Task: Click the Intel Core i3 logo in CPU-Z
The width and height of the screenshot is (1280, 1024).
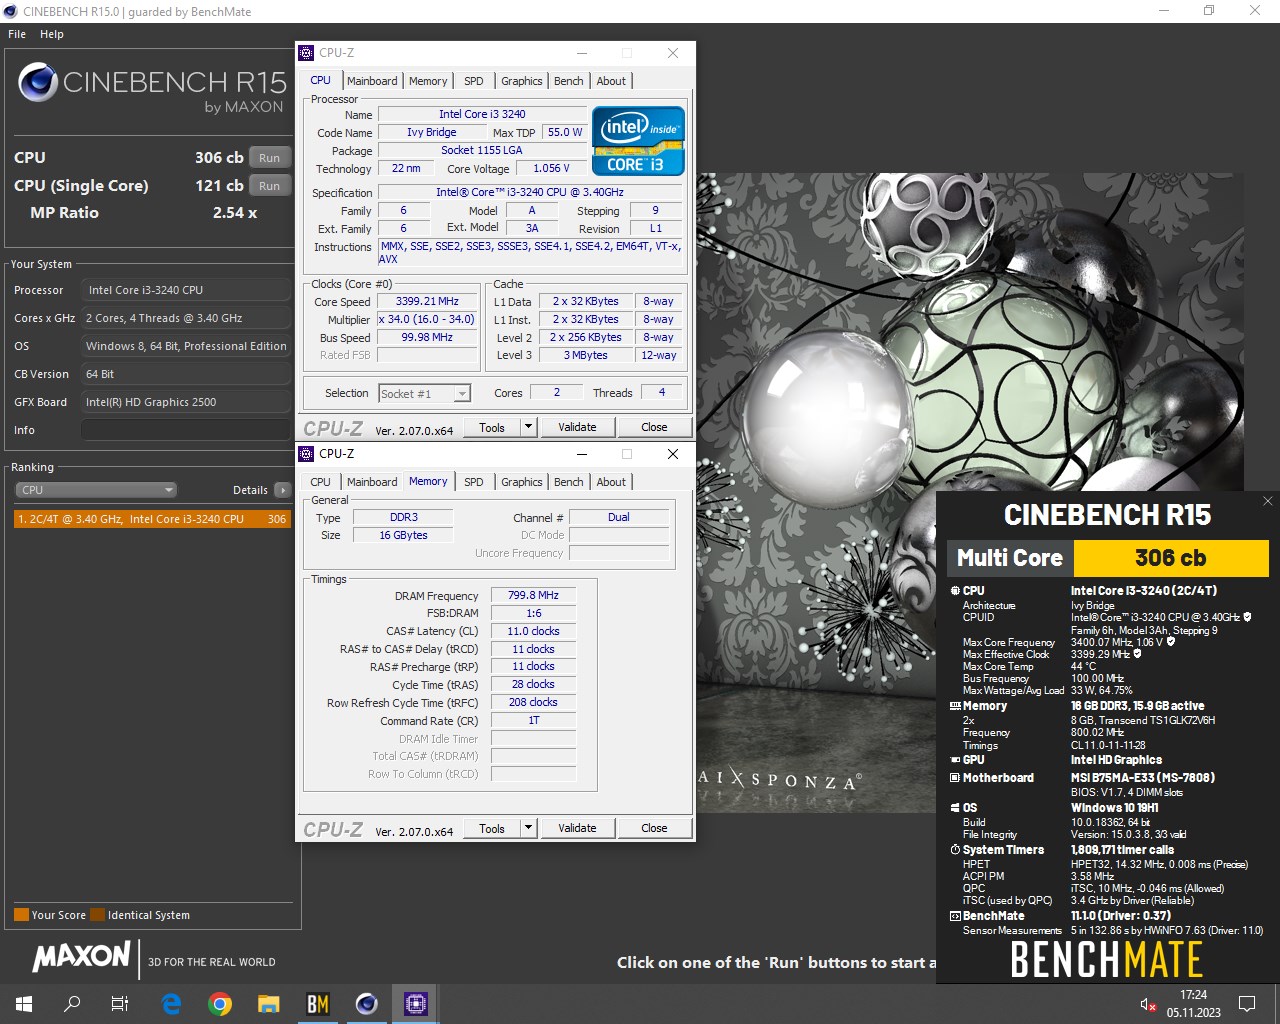Action: pyautogui.click(x=639, y=141)
